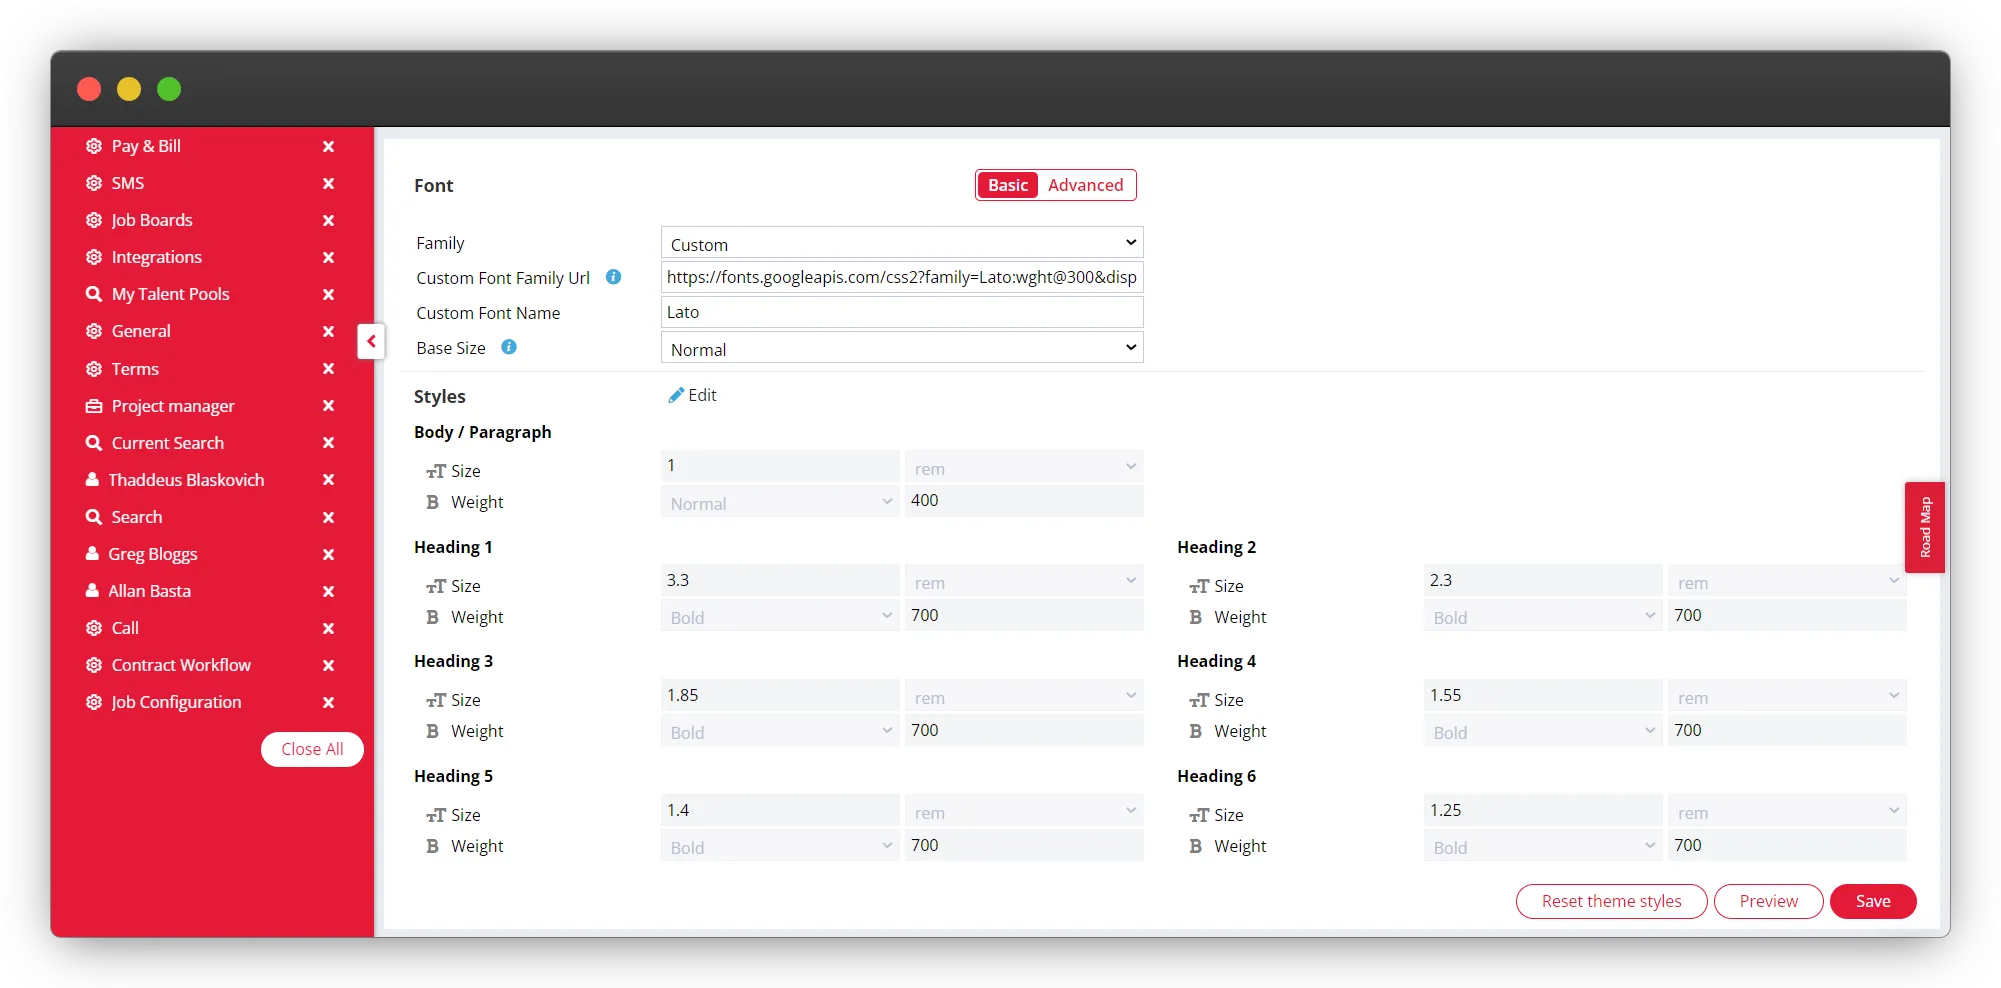Click the Preview button
Screen dimensions: 2001x988
pyautogui.click(x=1768, y=901)
